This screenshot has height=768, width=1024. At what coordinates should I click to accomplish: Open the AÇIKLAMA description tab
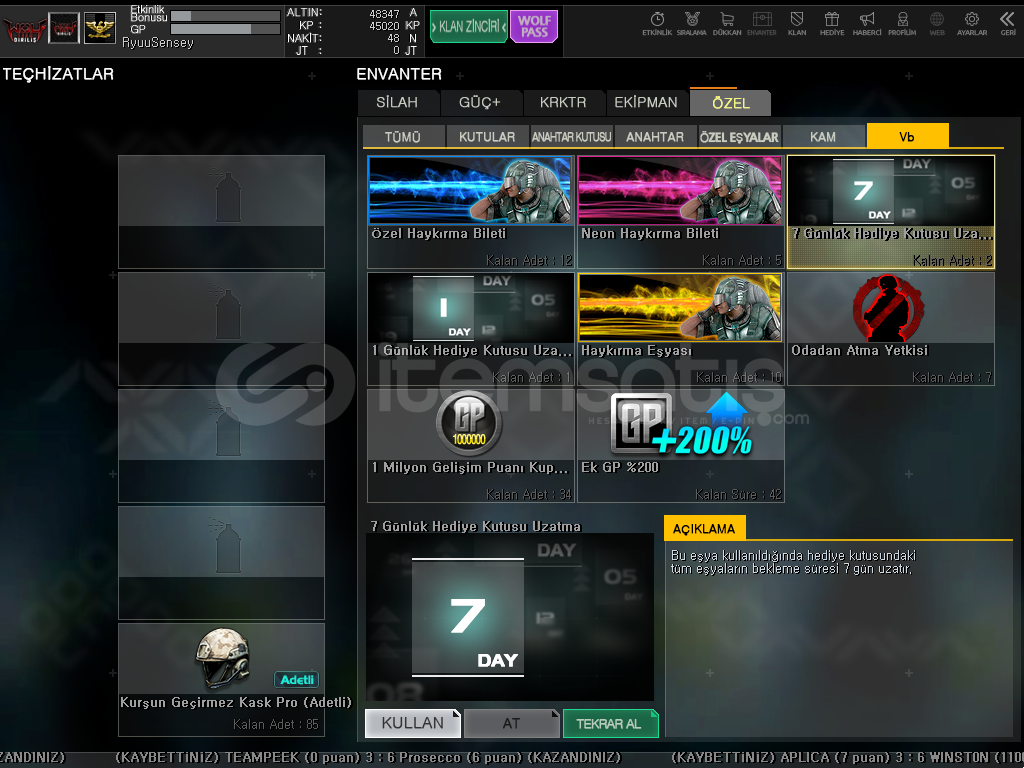pos(704,528)
